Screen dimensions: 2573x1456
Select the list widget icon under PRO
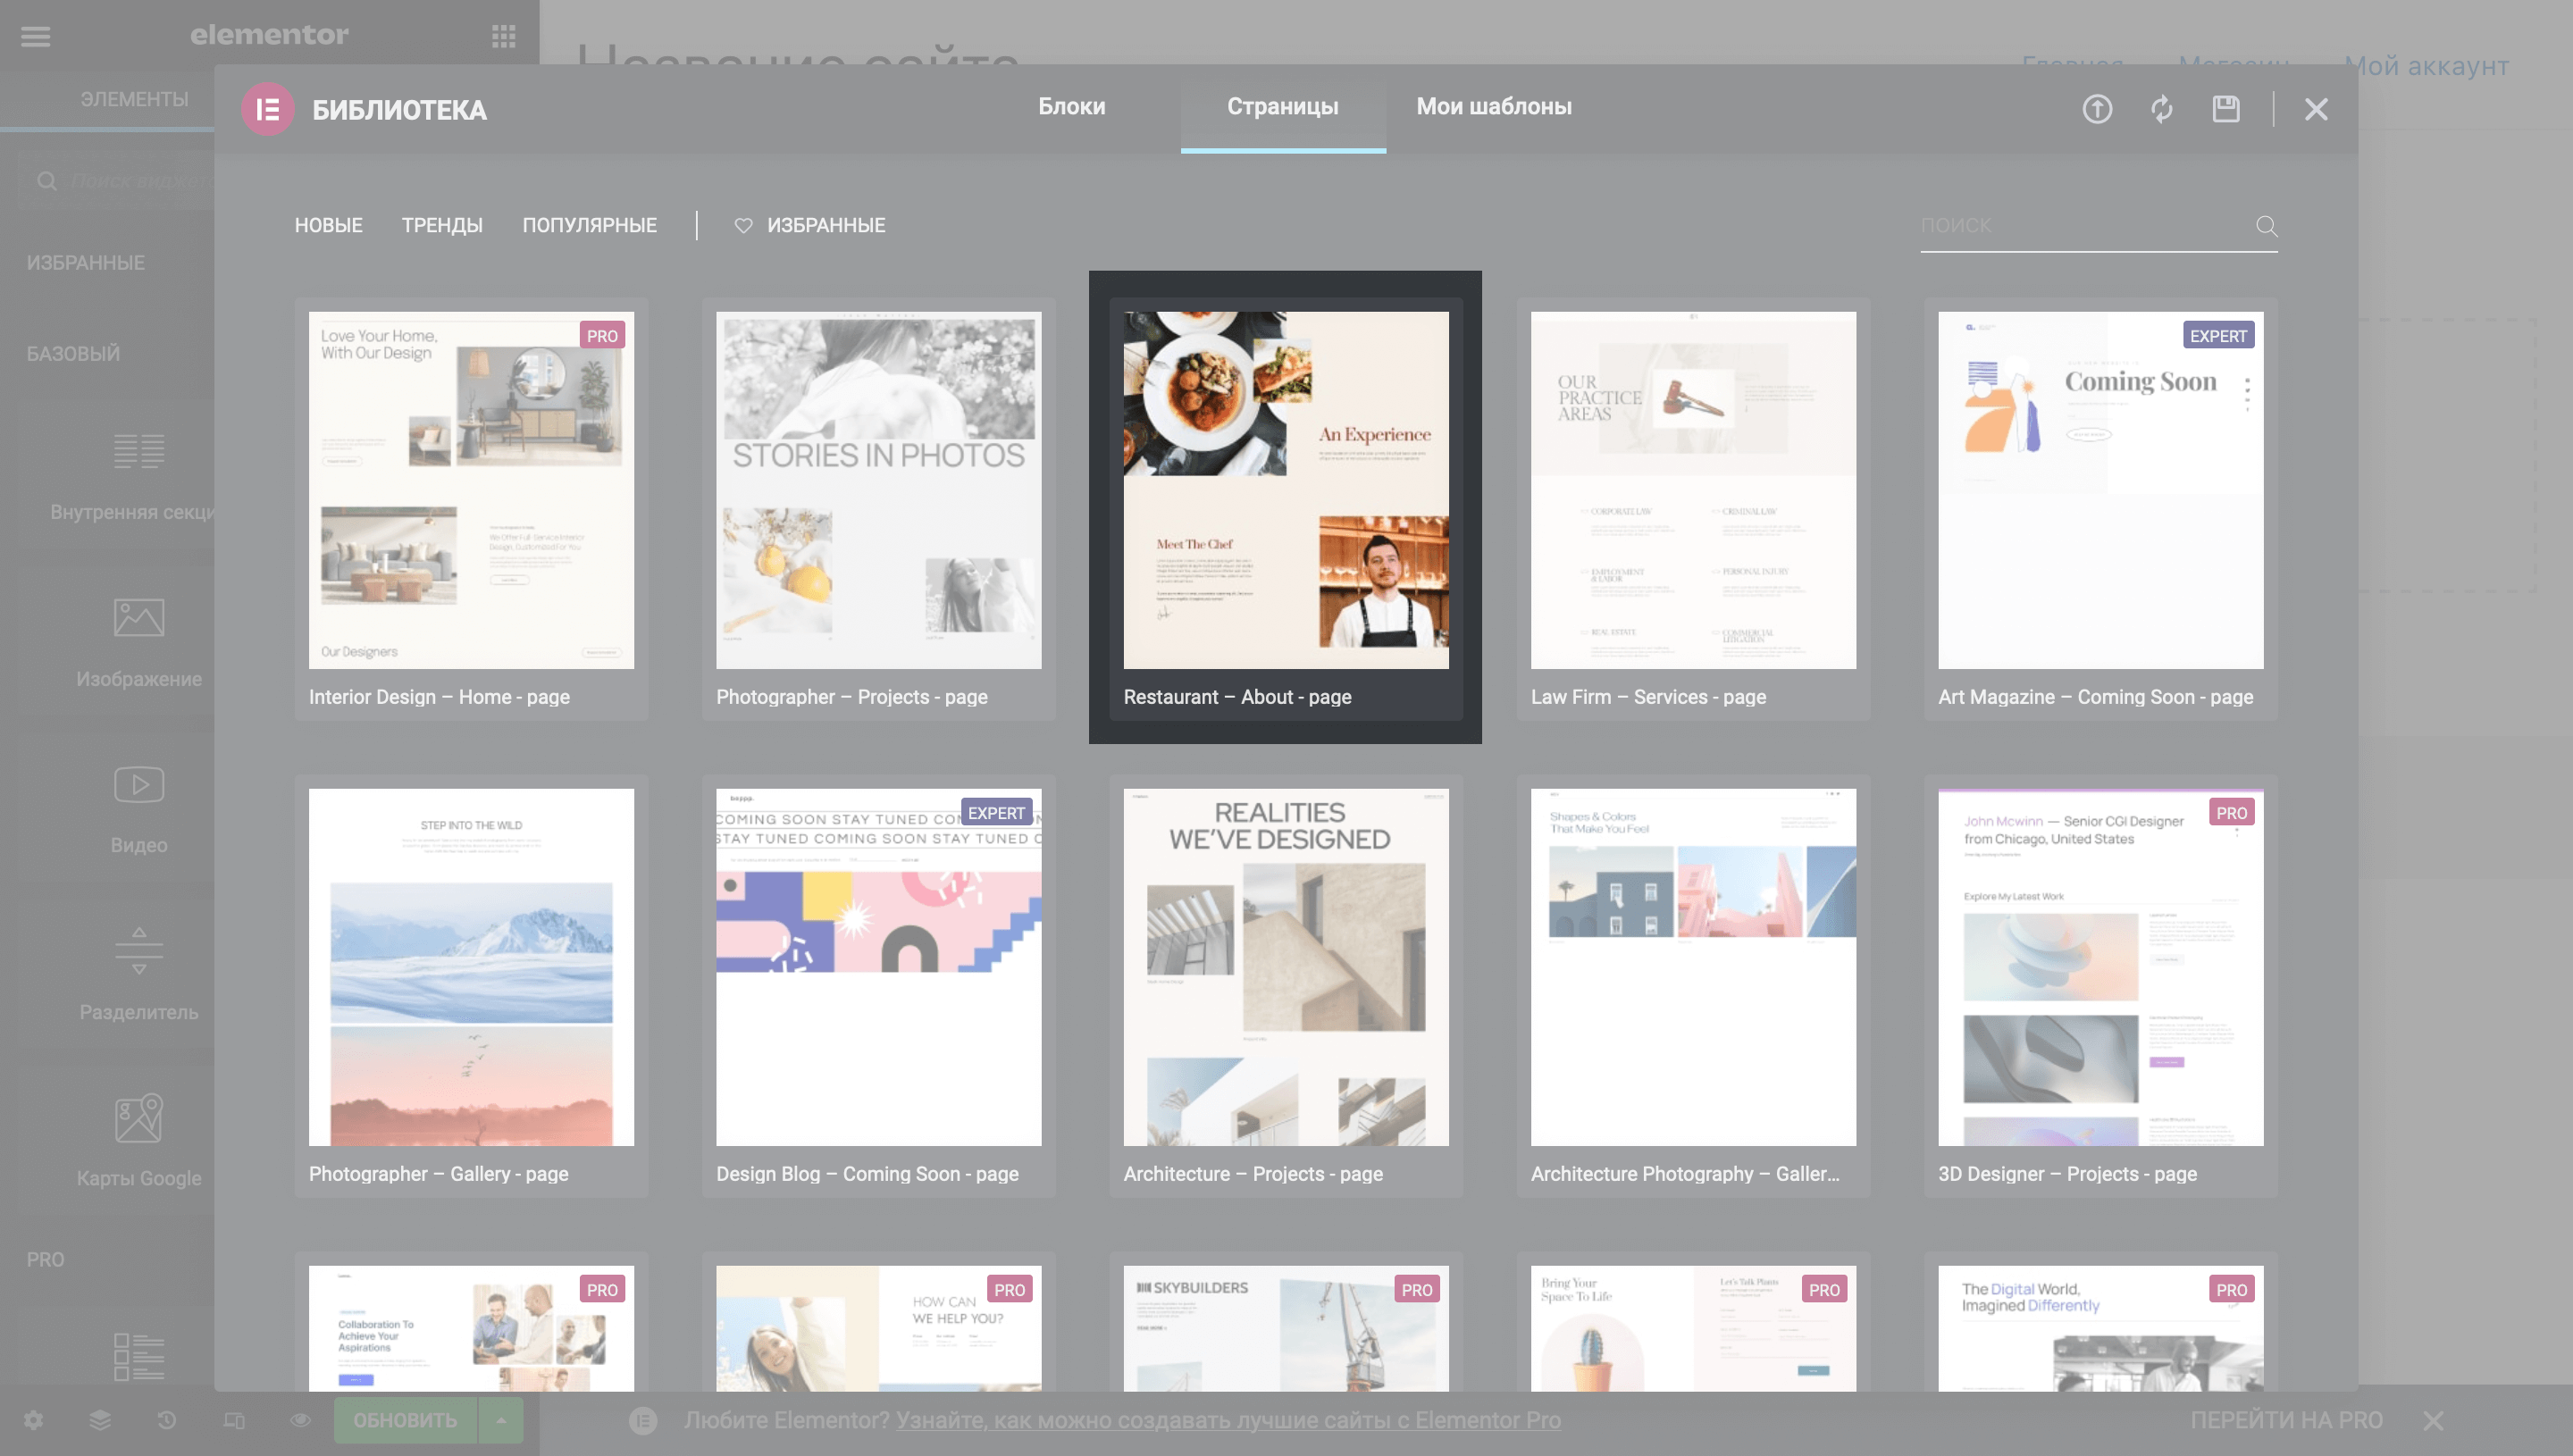pos(139,1356)
